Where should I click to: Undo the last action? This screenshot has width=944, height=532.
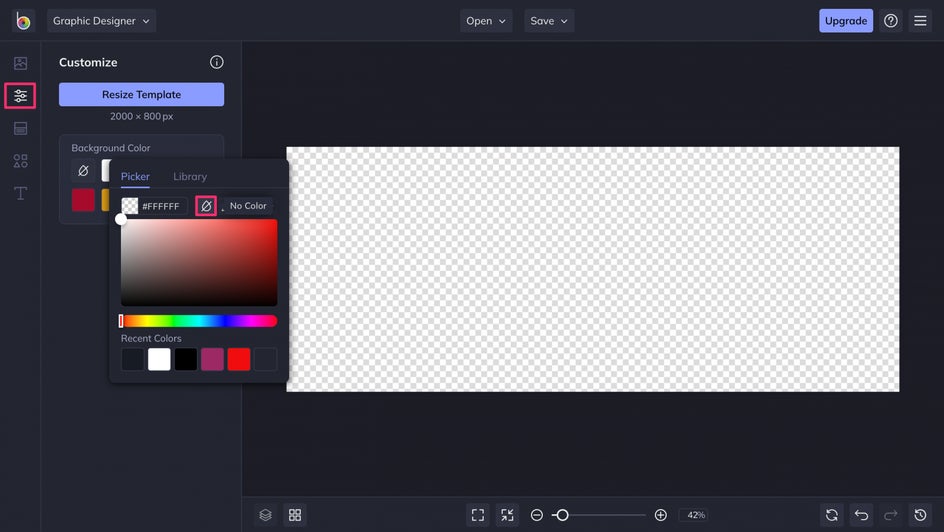861,515
